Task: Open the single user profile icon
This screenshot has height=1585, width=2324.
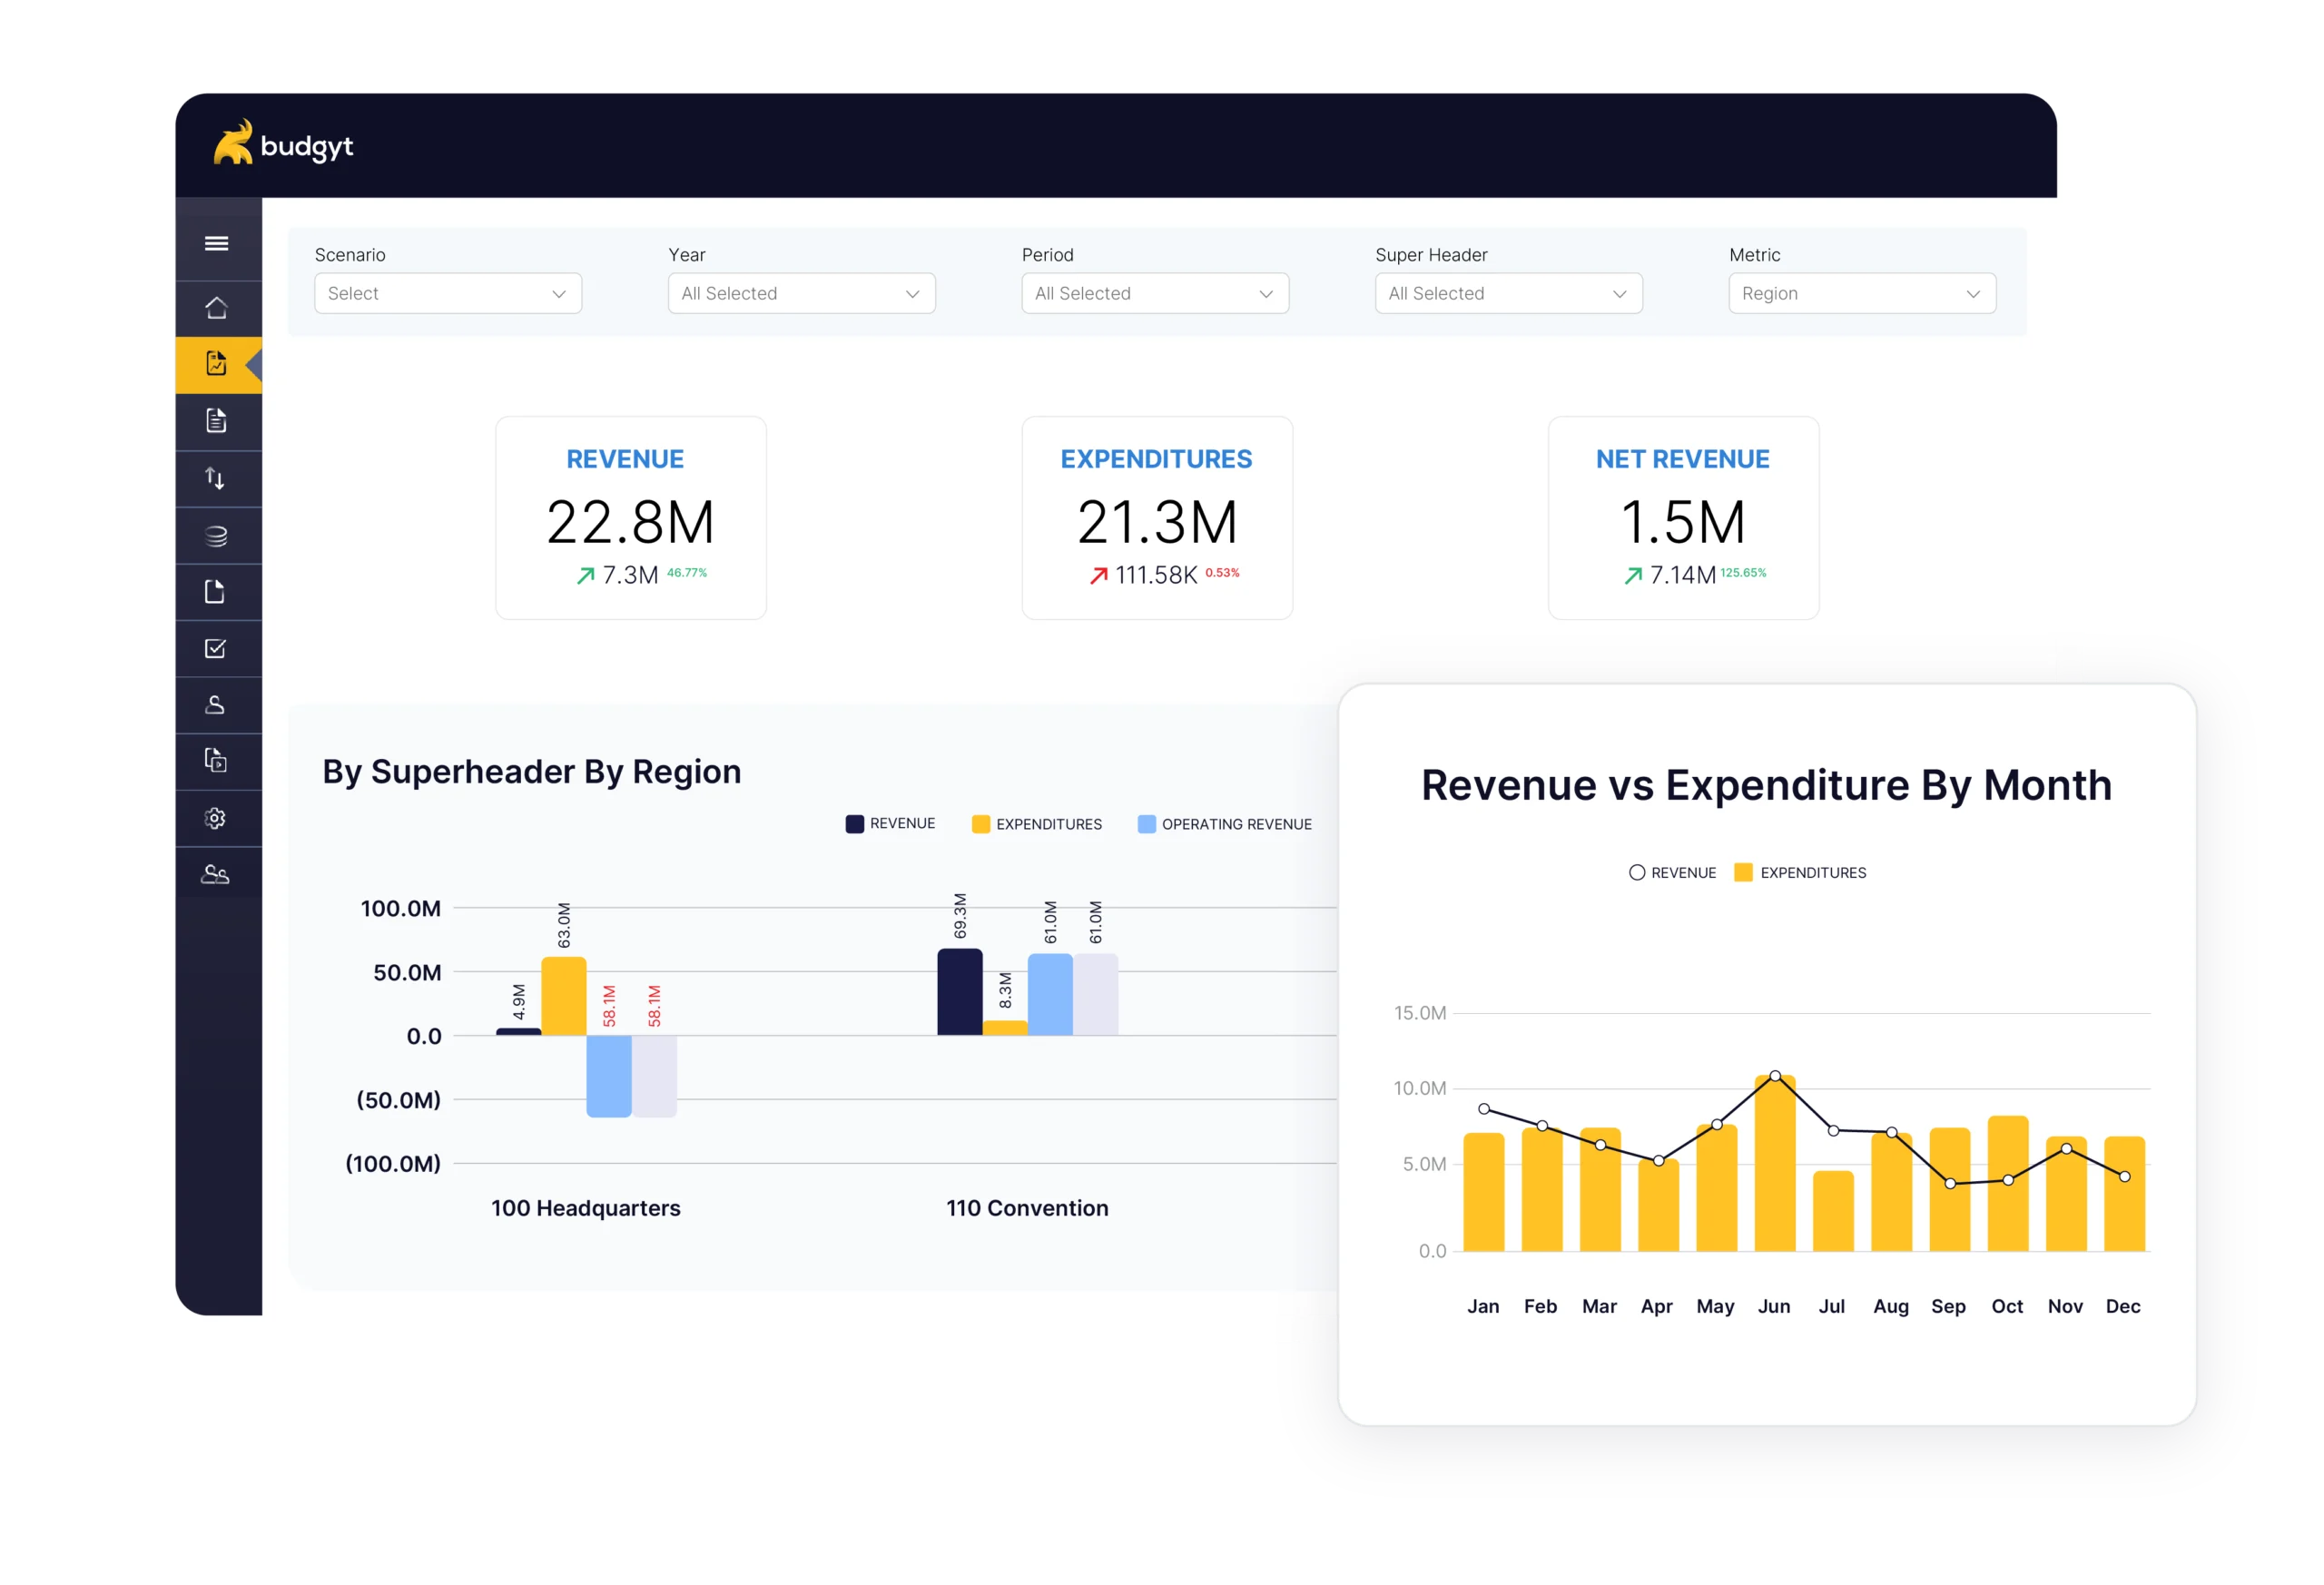Action: [x=215, y=705]
